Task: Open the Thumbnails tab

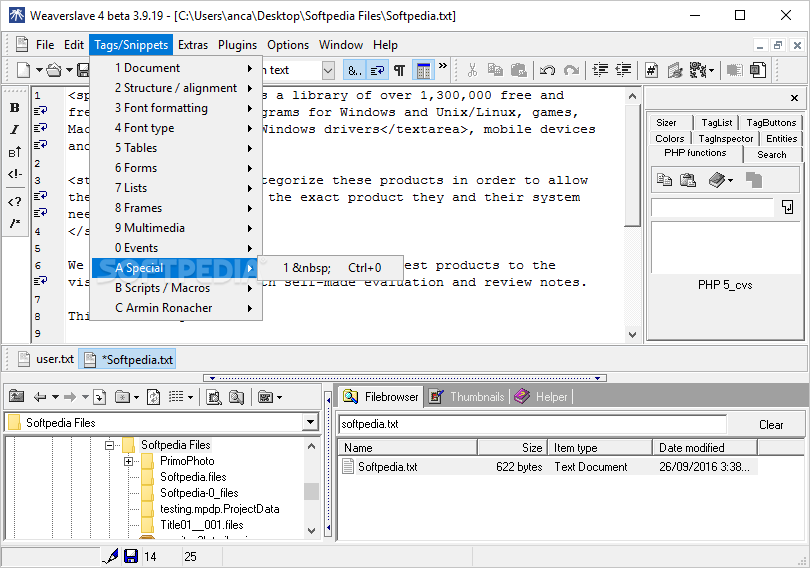Action: click(467, 397)
